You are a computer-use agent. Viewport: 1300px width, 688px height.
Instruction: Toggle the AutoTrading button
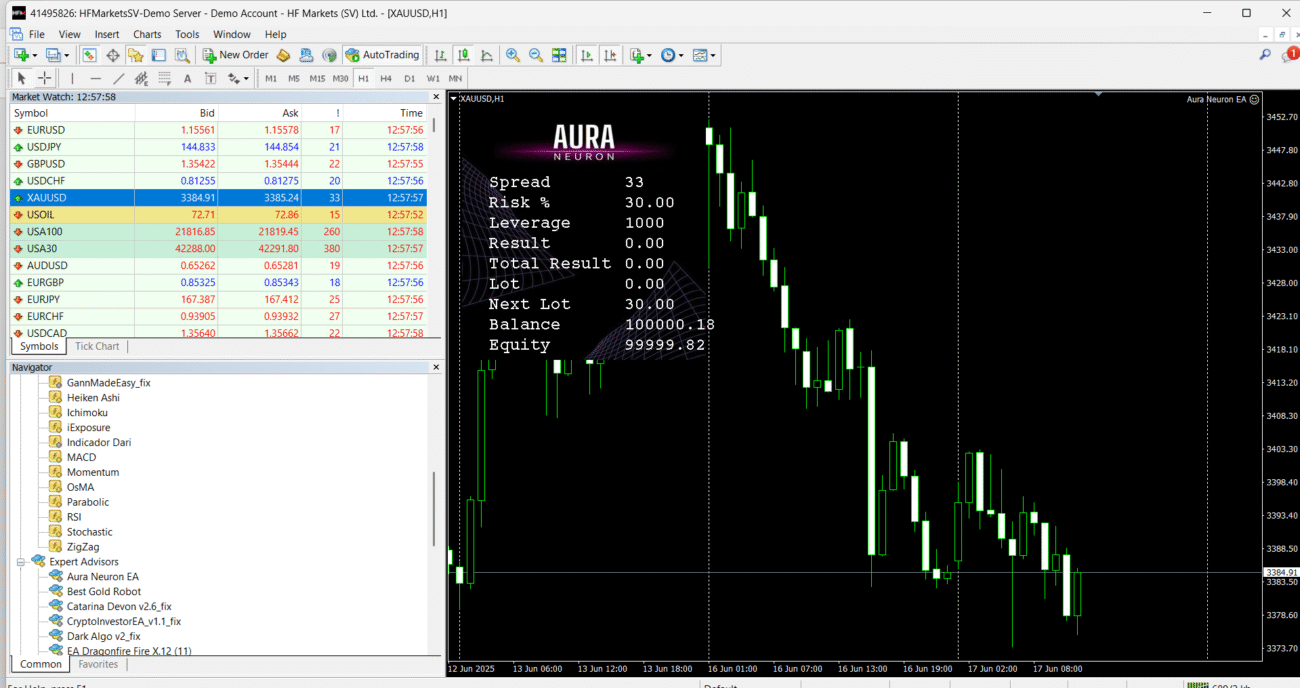382,55
